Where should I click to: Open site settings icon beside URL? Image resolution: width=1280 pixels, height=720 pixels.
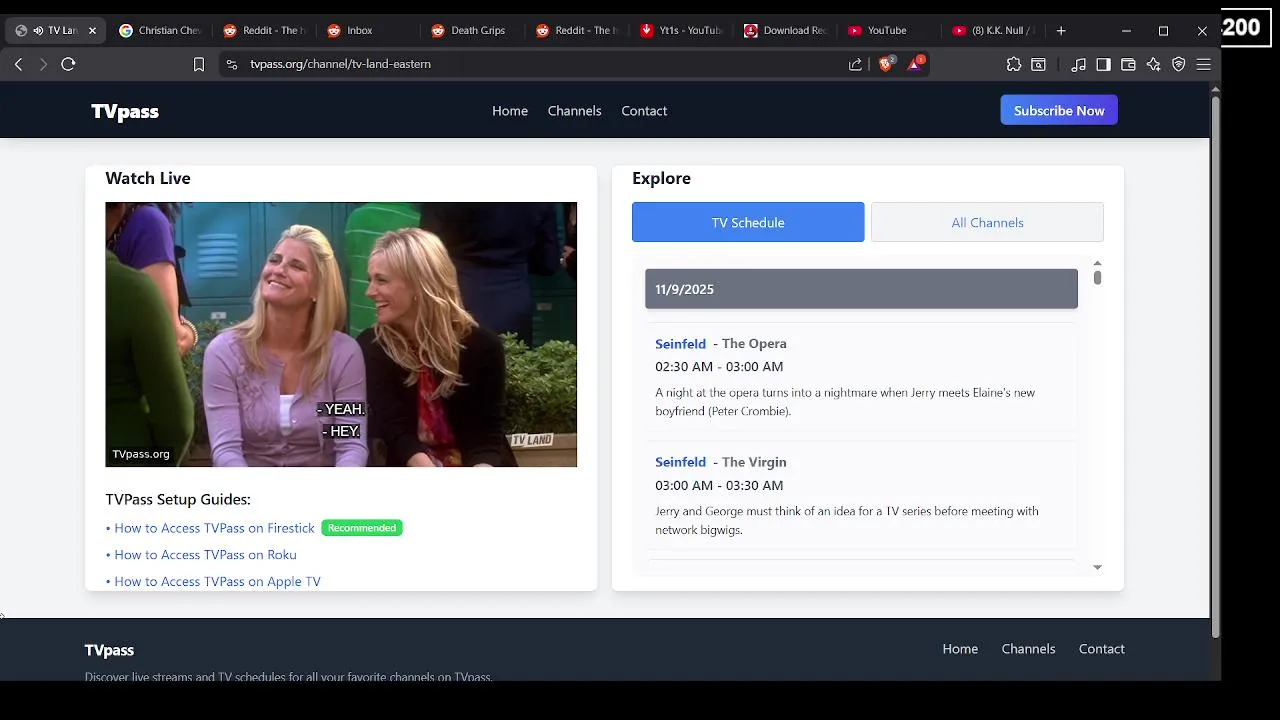232,64
